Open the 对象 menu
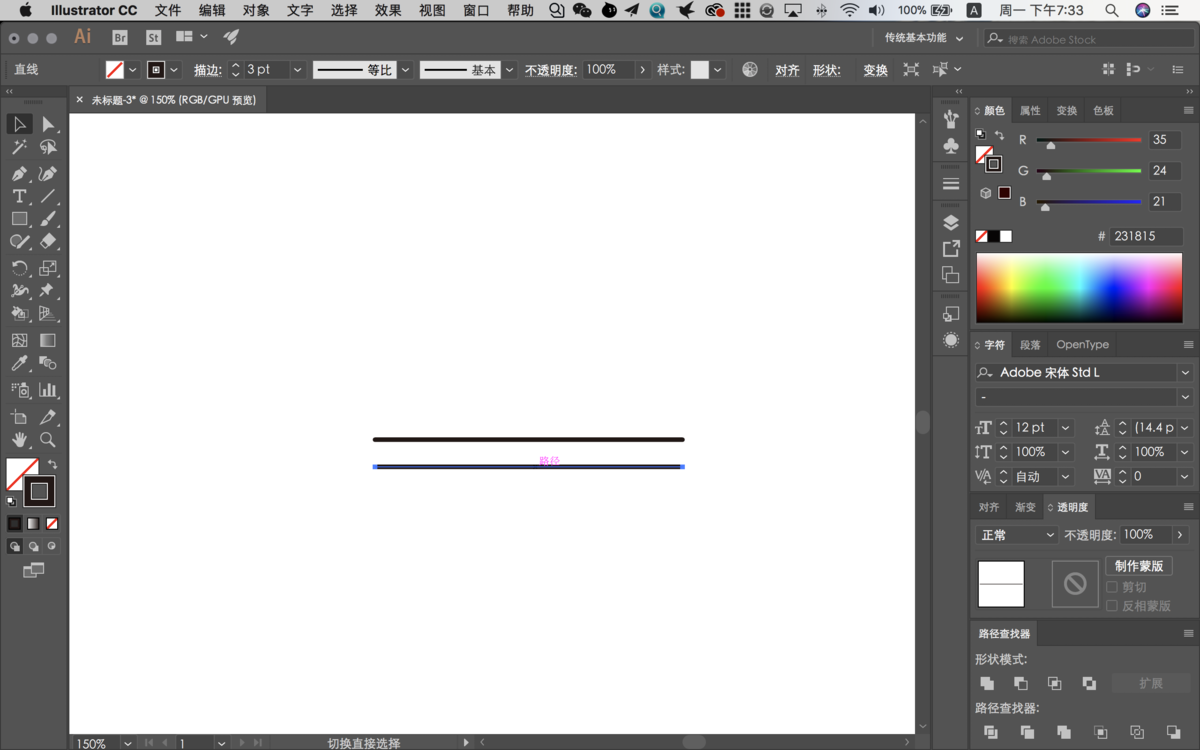 pyautogui.click(x=256, y=10)
